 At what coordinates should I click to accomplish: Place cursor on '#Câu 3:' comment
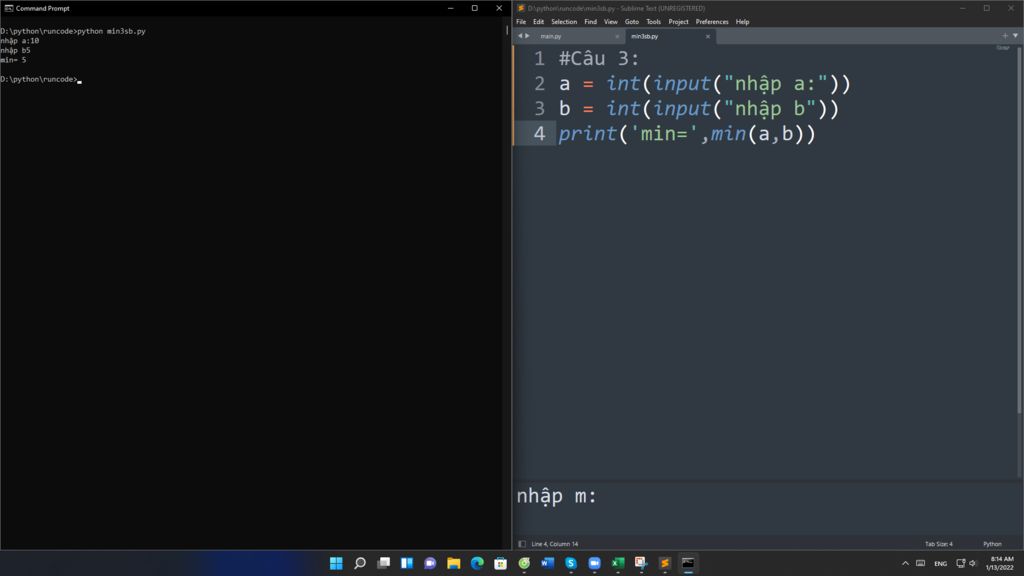tap(599, 59)
